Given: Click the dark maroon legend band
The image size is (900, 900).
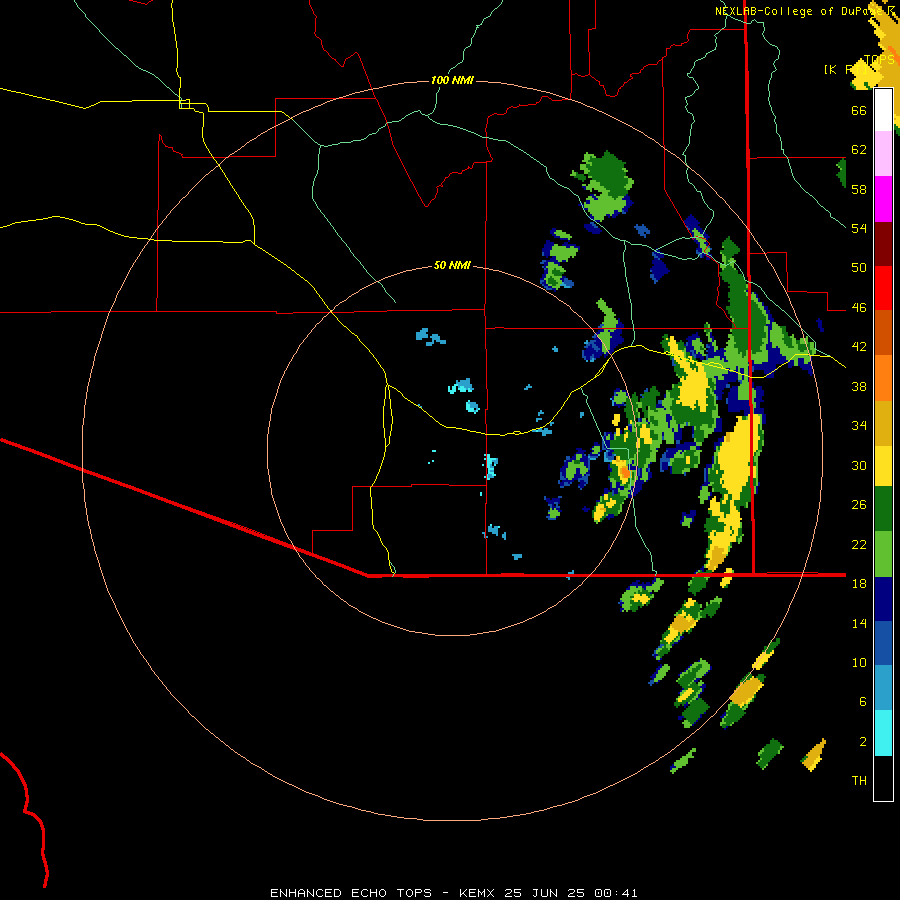Looking at the screenshot, I should pyautogui.click(x=883, y=244).
